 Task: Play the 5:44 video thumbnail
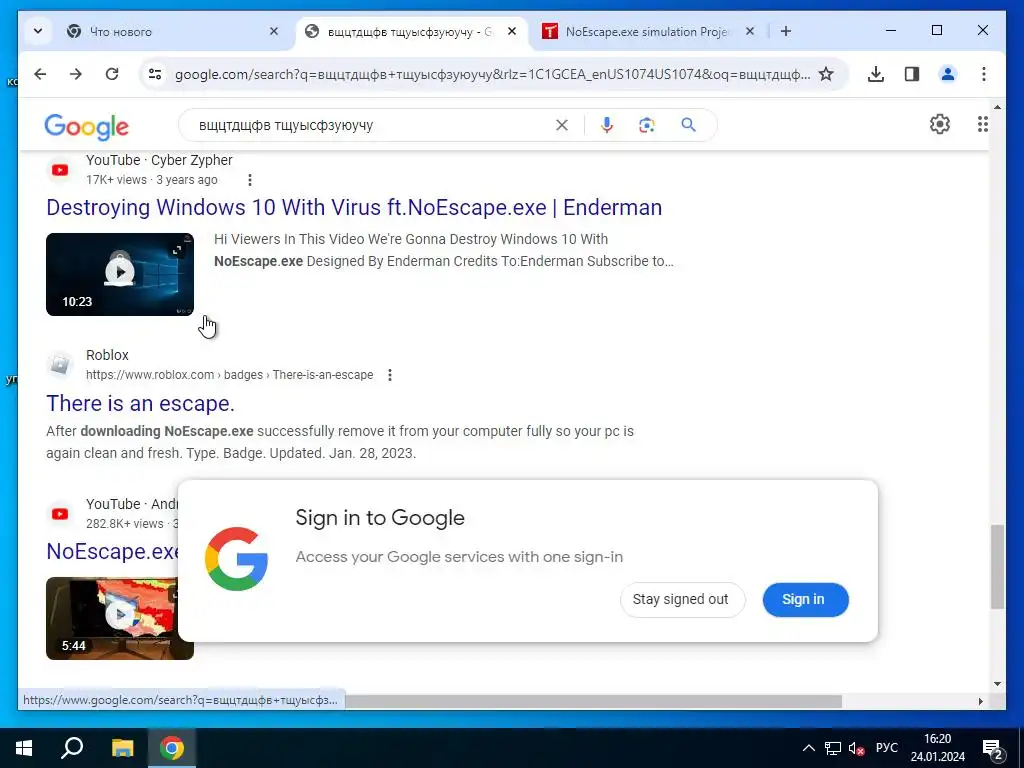tap(112, 618)
